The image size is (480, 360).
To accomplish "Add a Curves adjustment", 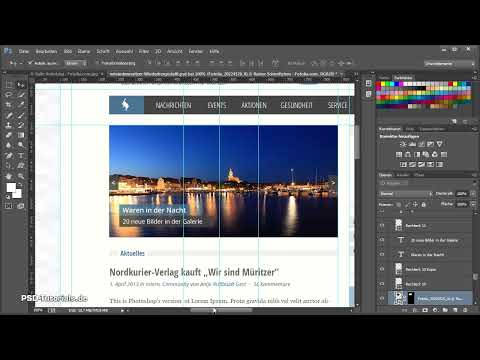I will pos(421,144).
